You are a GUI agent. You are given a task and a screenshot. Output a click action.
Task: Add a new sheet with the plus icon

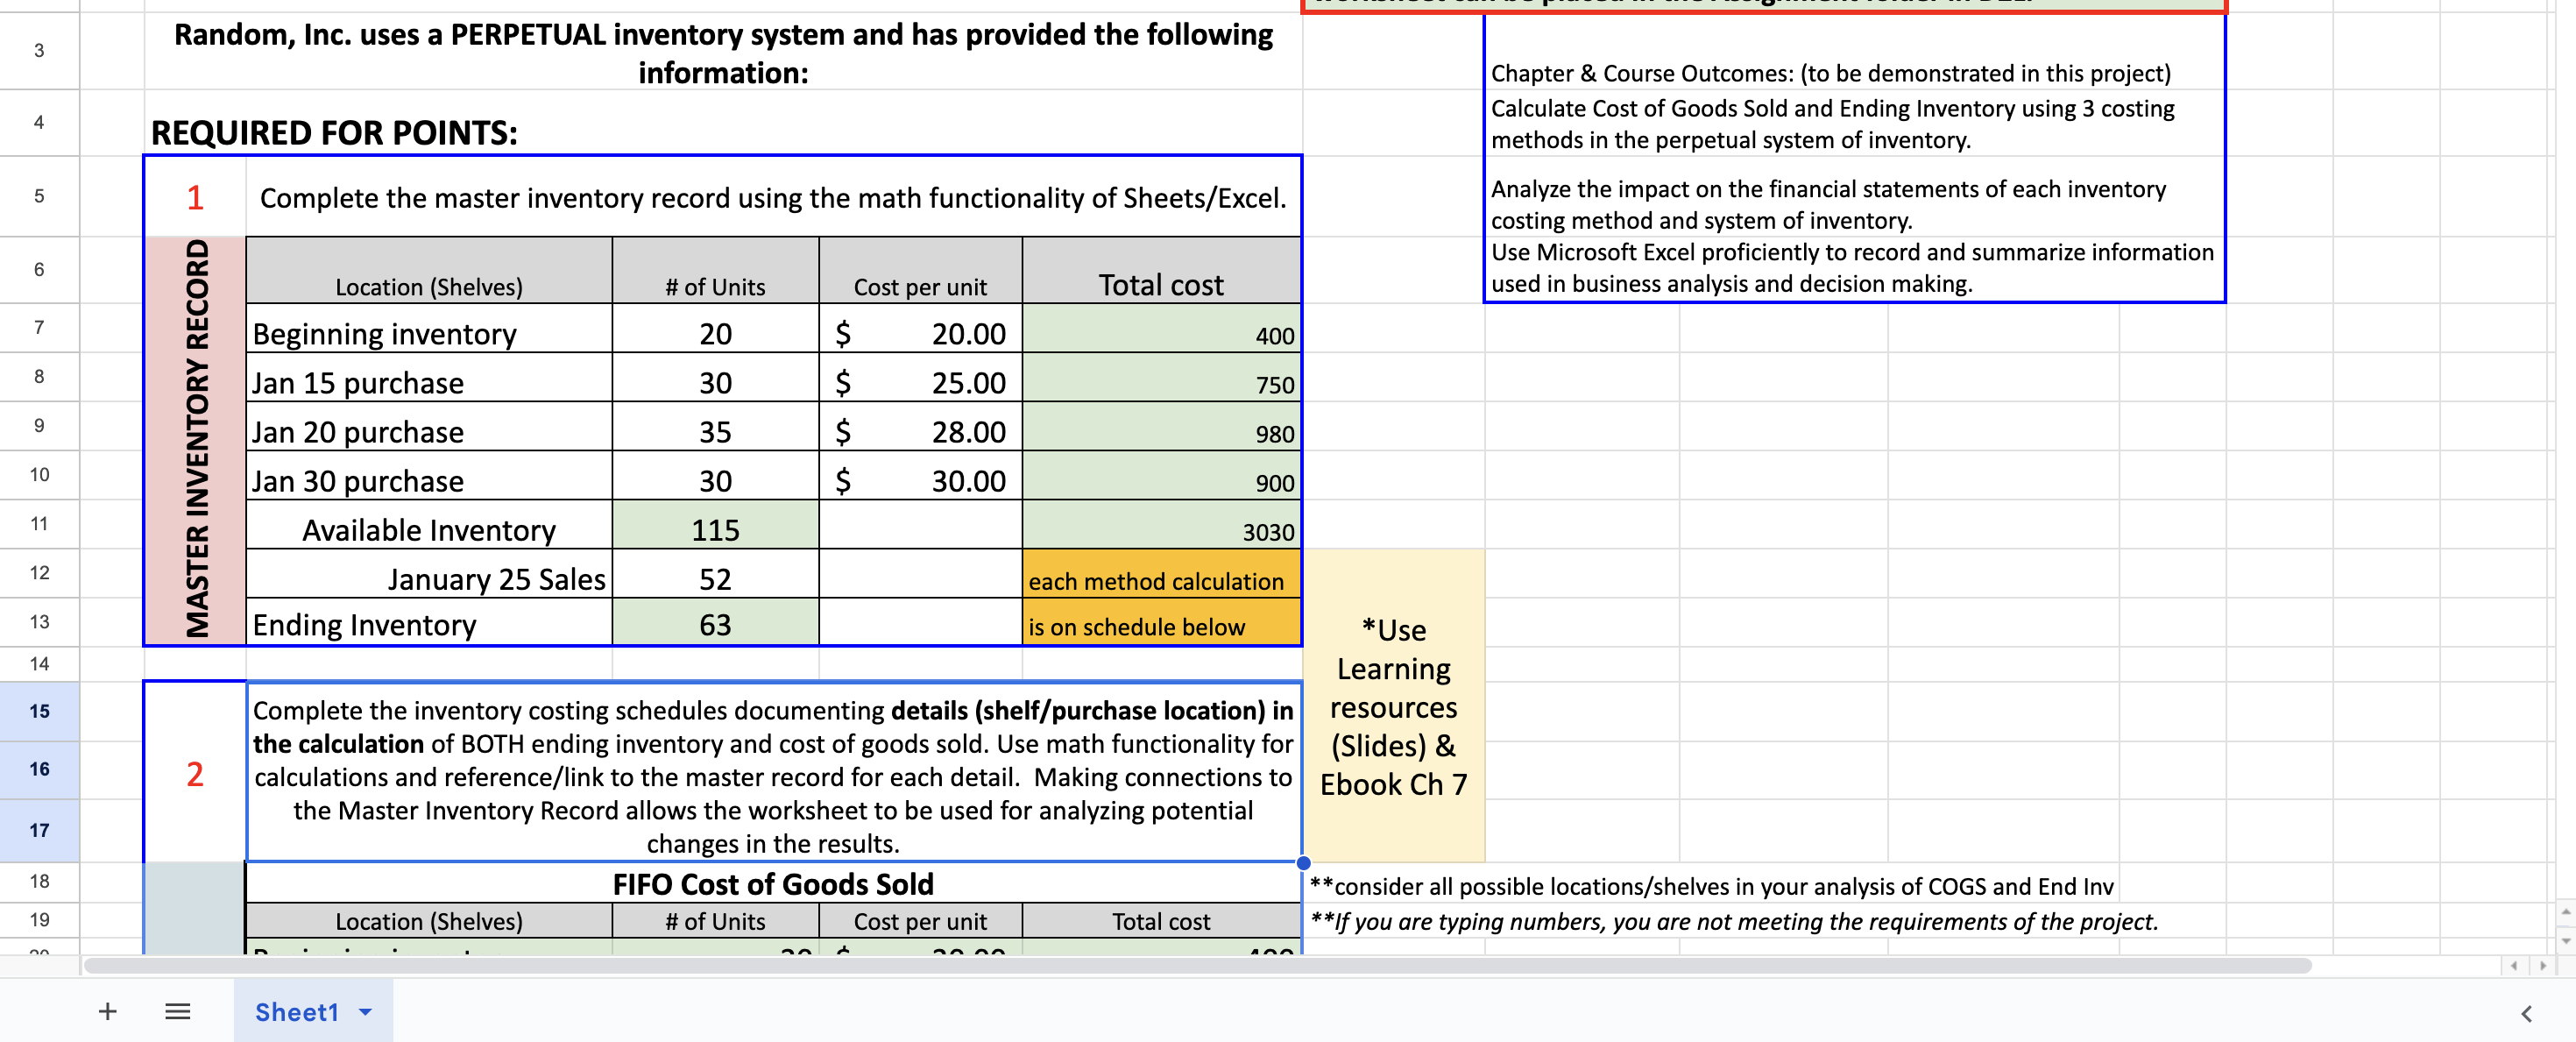pyautogui.click(x=107, y=1011)
